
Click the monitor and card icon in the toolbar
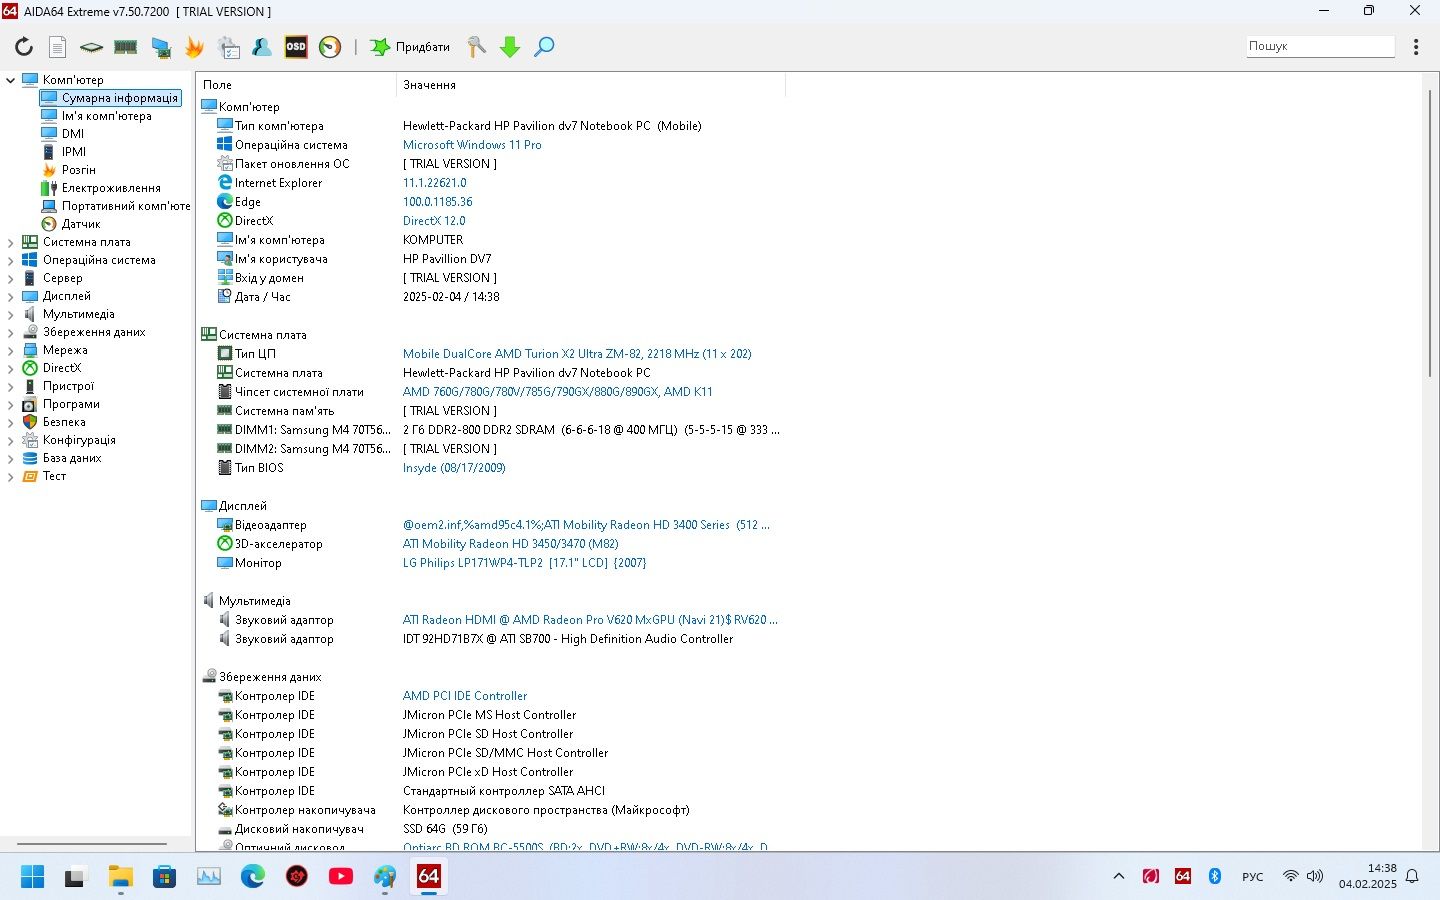[160, 47]
